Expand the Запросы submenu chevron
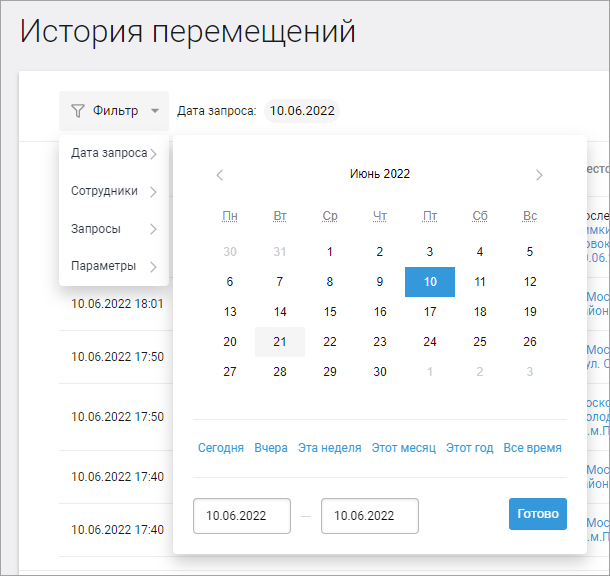Image resolution: width=610 pixels, height=576 pixels. 153,229
